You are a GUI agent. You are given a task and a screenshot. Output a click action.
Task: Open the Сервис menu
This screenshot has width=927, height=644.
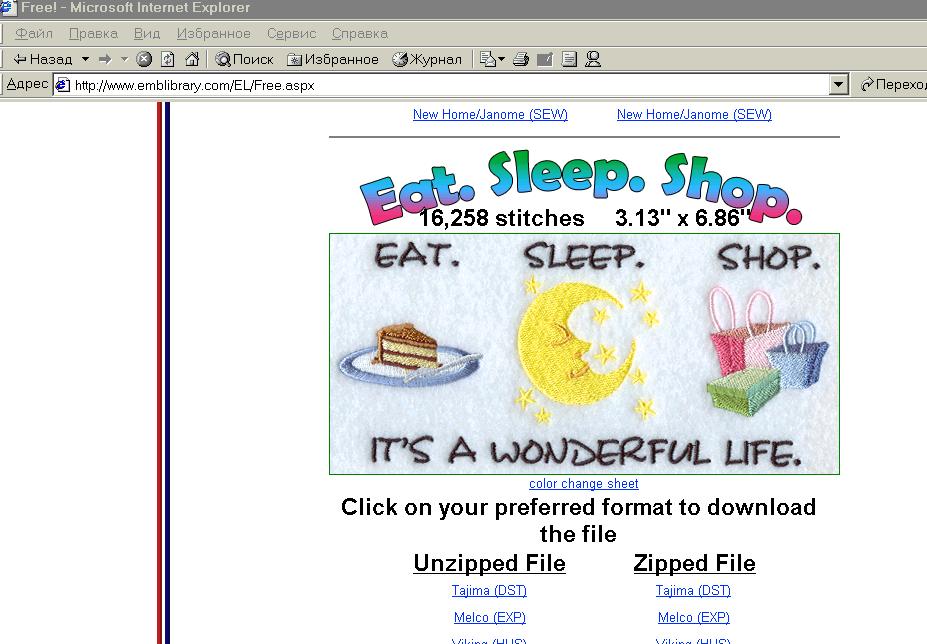coord(291,34)
